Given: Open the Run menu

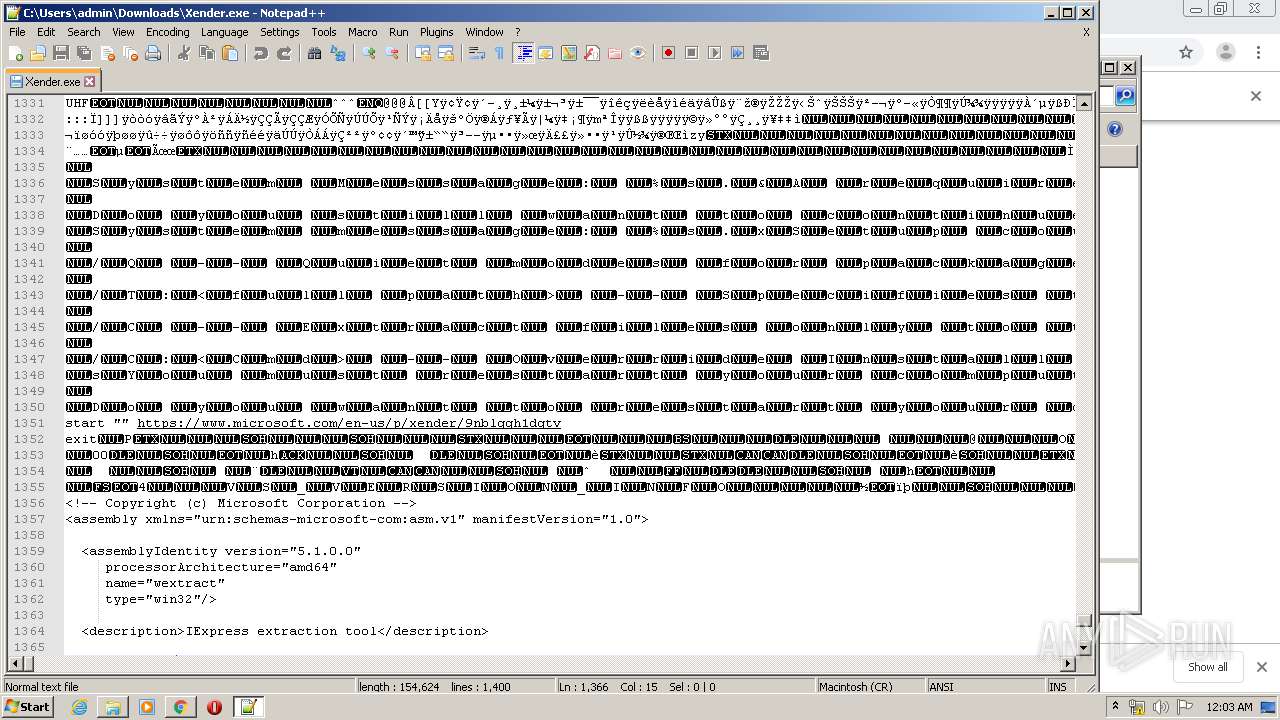Looking at the screenshot, I should (399, 32).
